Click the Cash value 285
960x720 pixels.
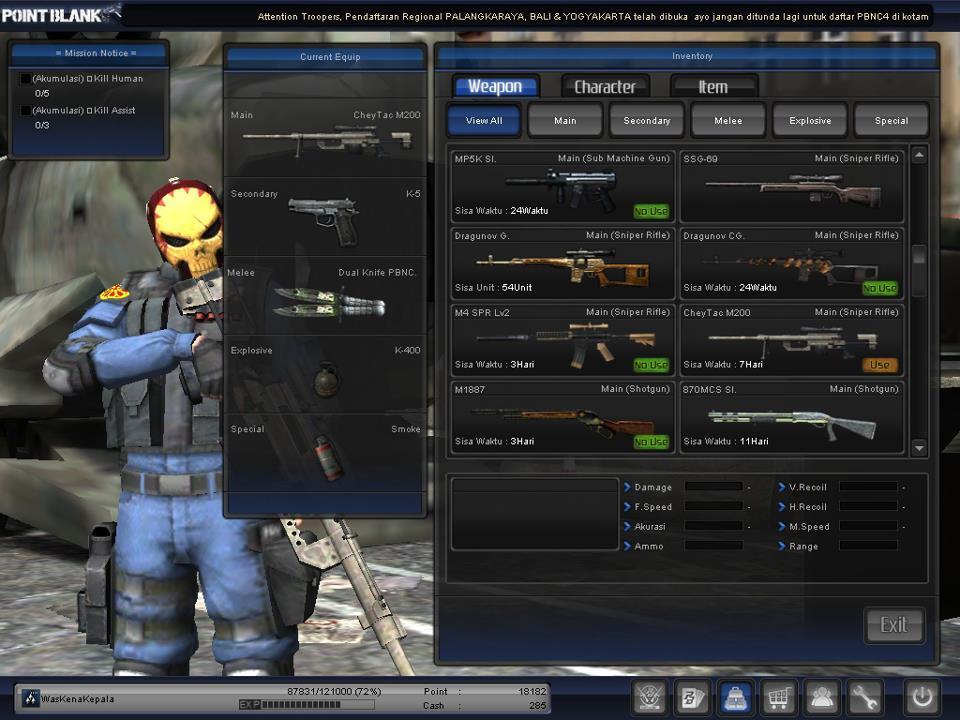(538, 705)
